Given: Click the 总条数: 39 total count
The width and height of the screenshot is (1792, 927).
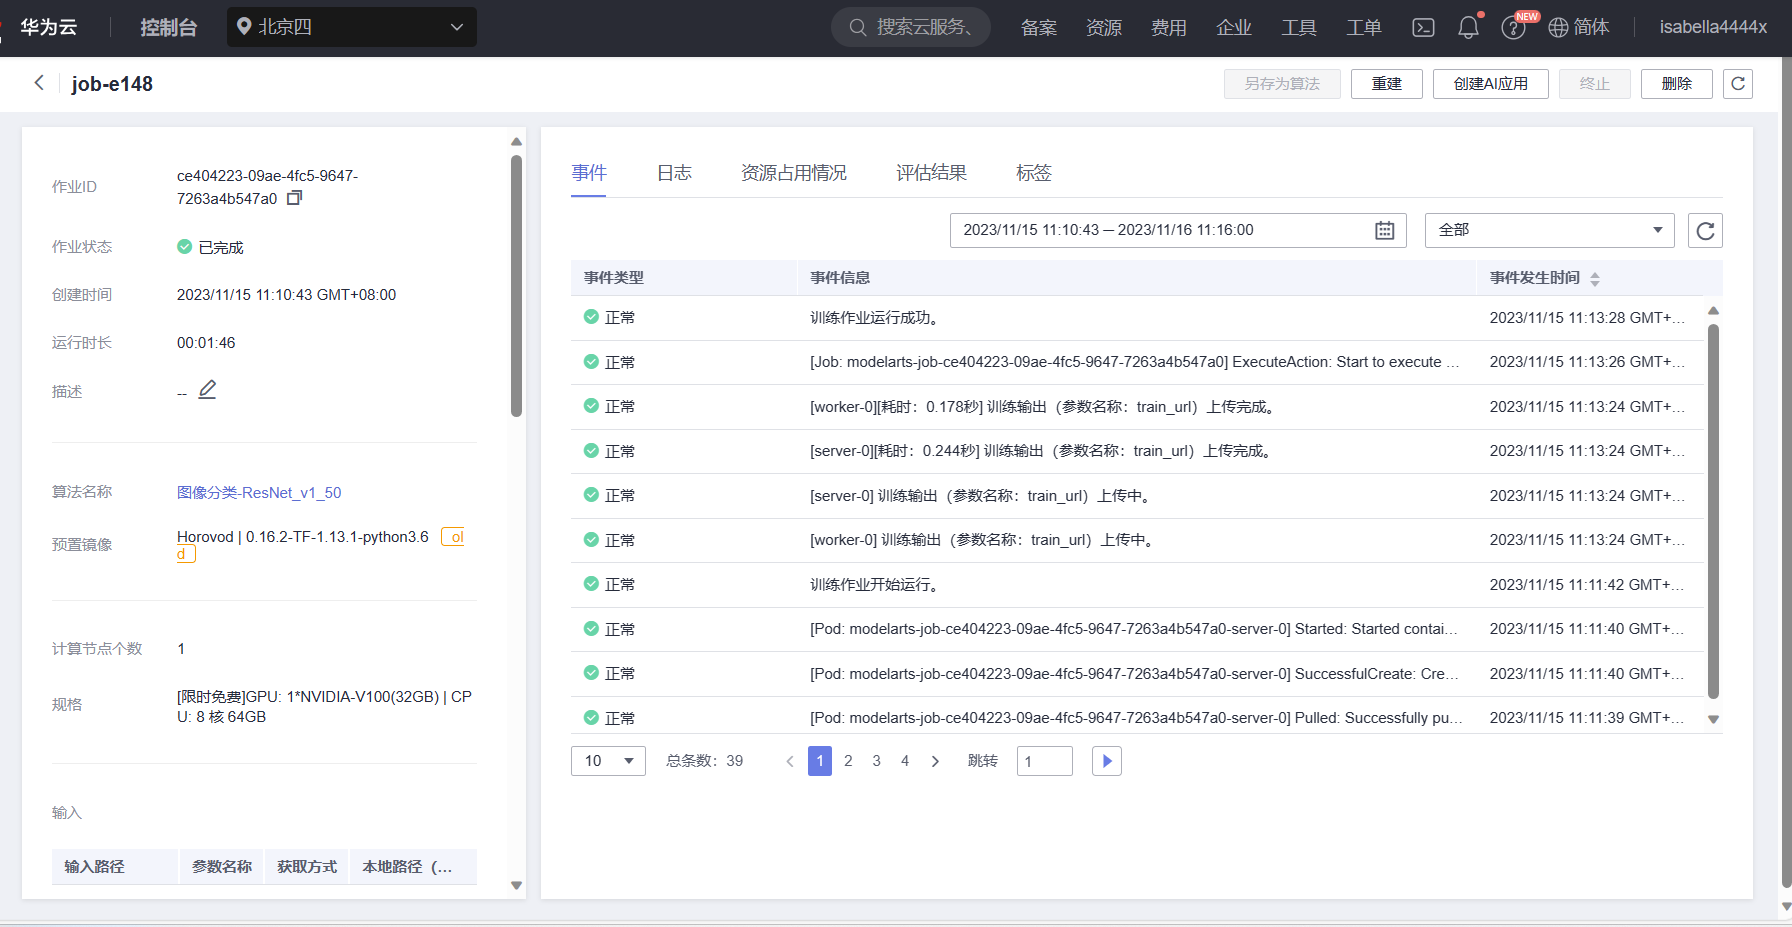Looking at the screenshot, I should click(x=705, y=761).
